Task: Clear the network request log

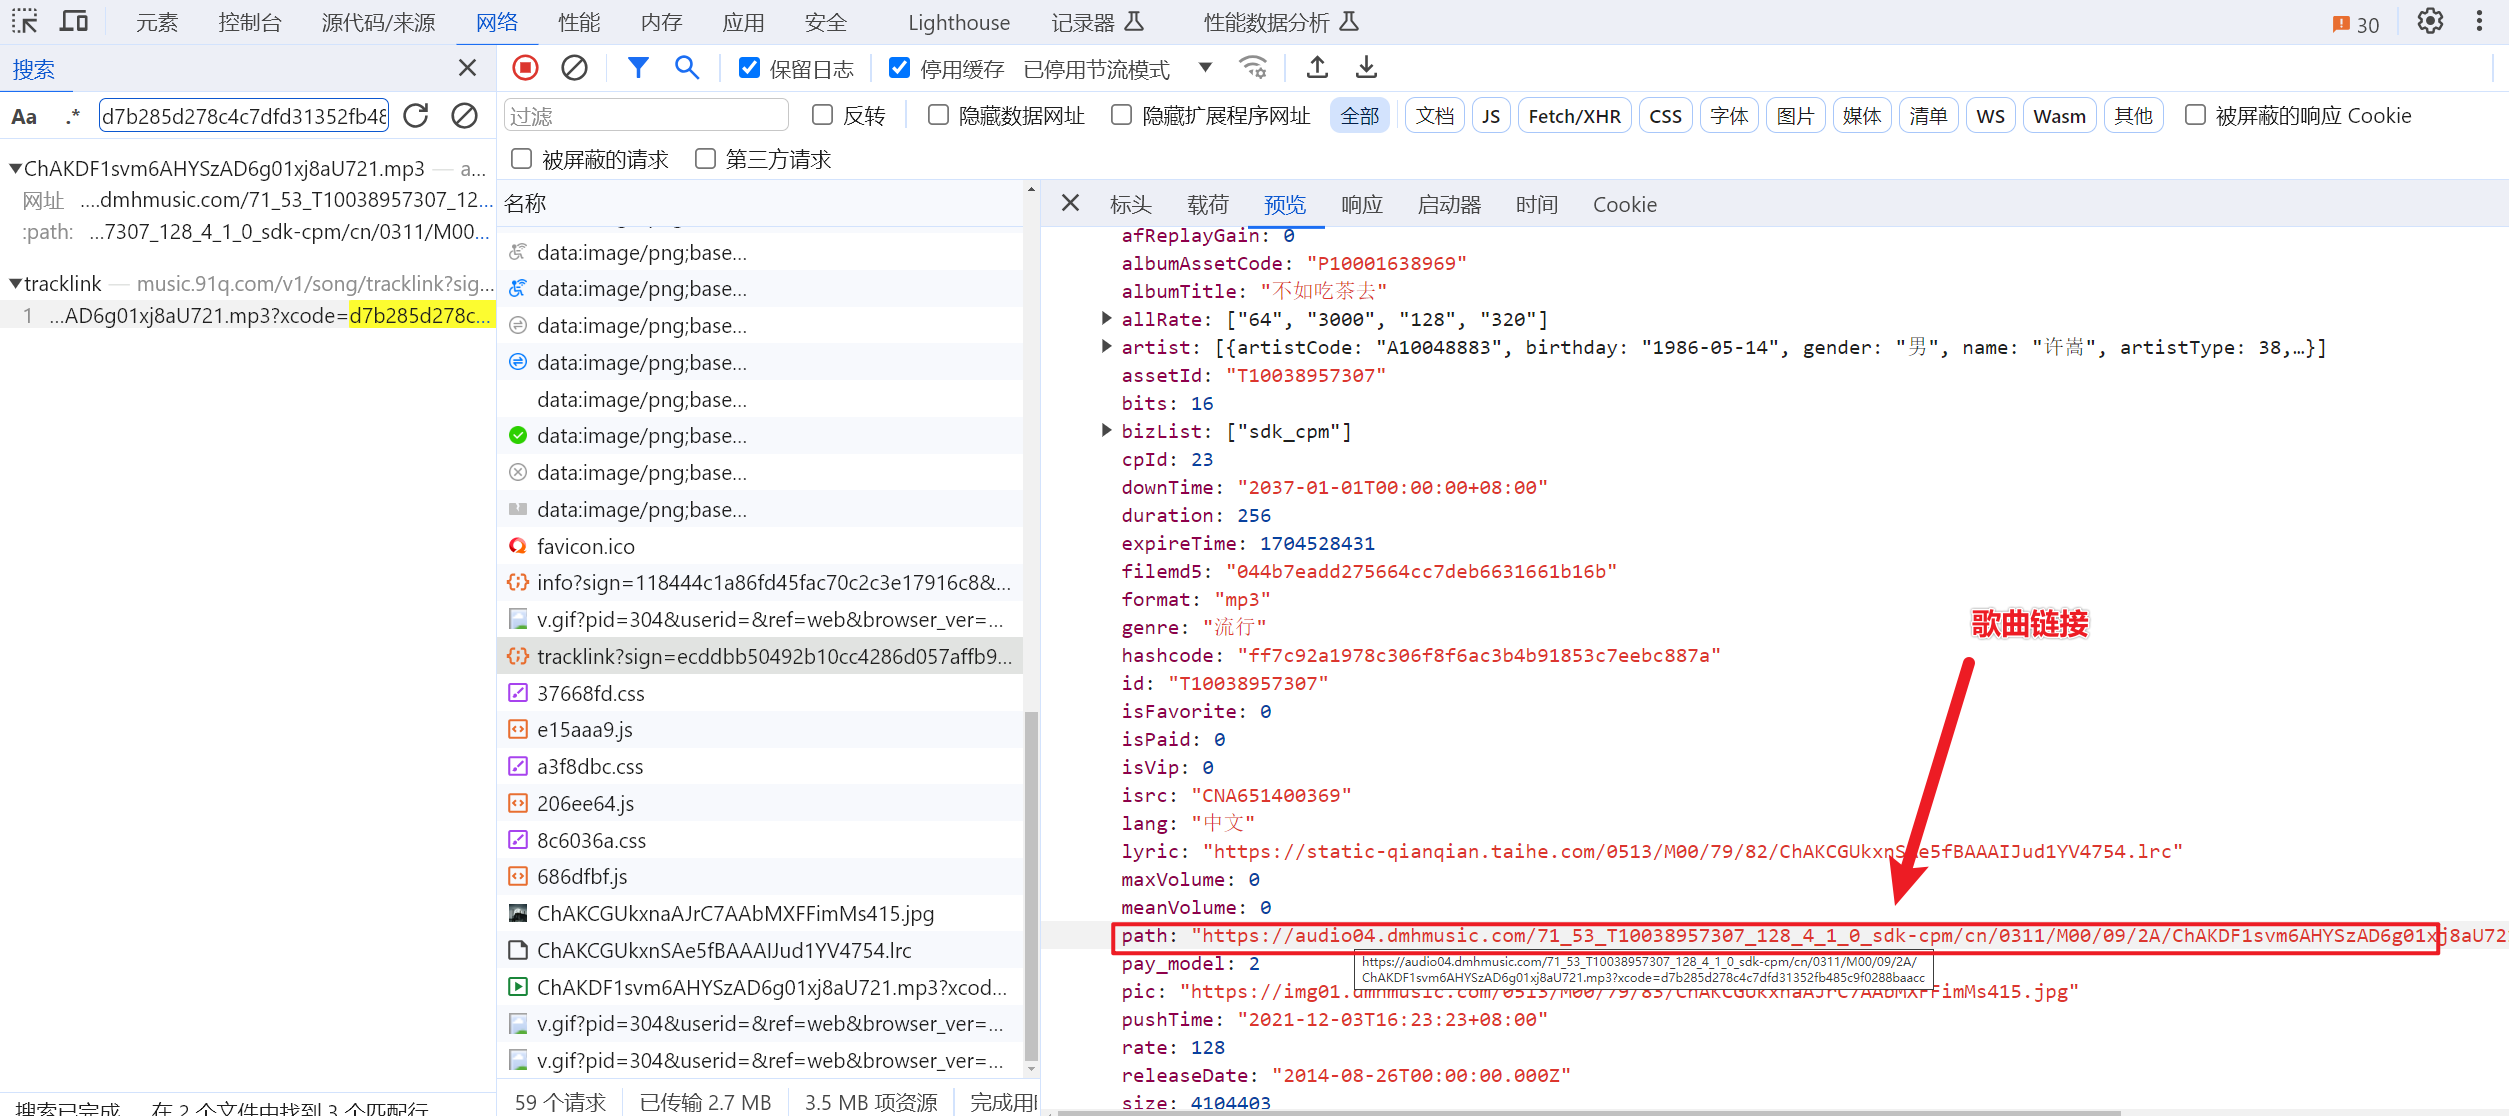Action: [x=573, y=67]
